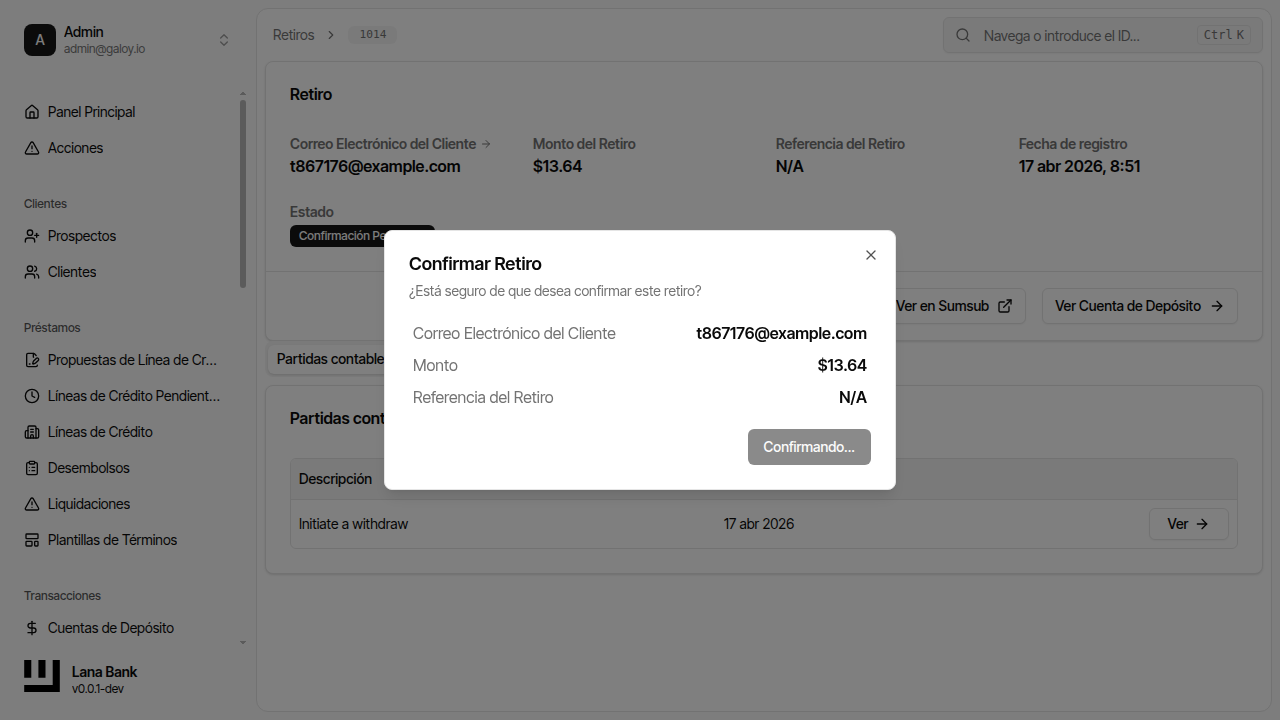
Task: Open Líneas de Crédito Pendientes page
Action: pos(133,396)
